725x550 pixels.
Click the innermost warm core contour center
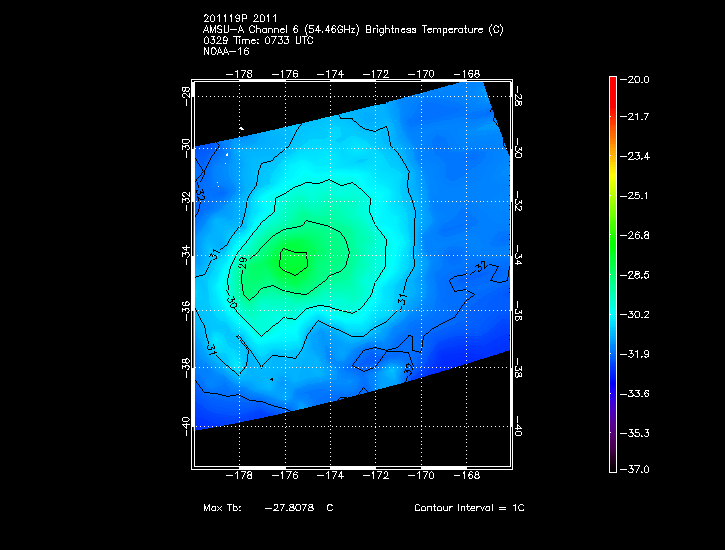[293, 261]
